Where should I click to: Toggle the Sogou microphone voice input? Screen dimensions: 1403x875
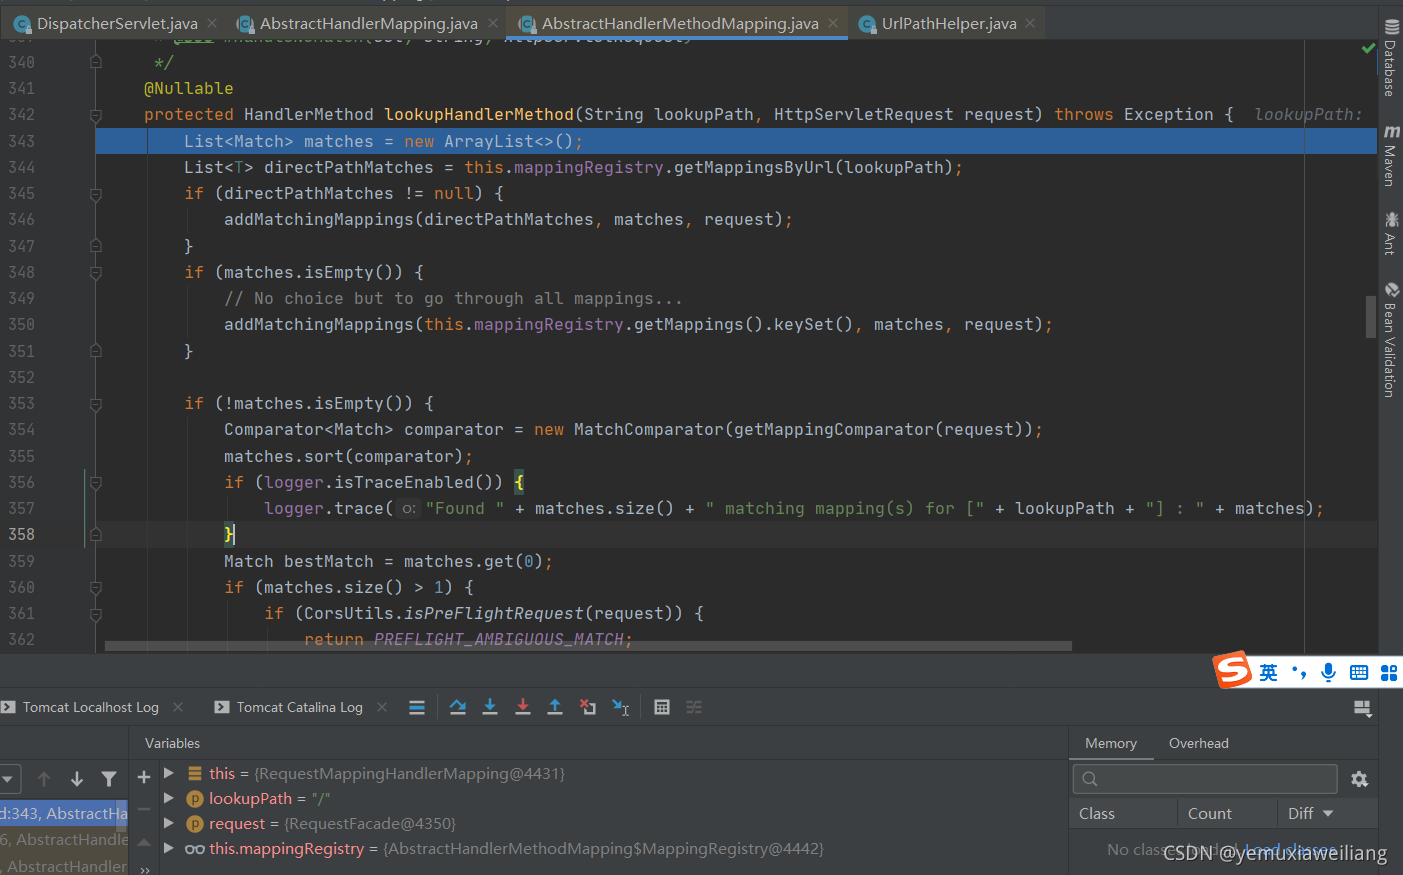[1328, 672]
